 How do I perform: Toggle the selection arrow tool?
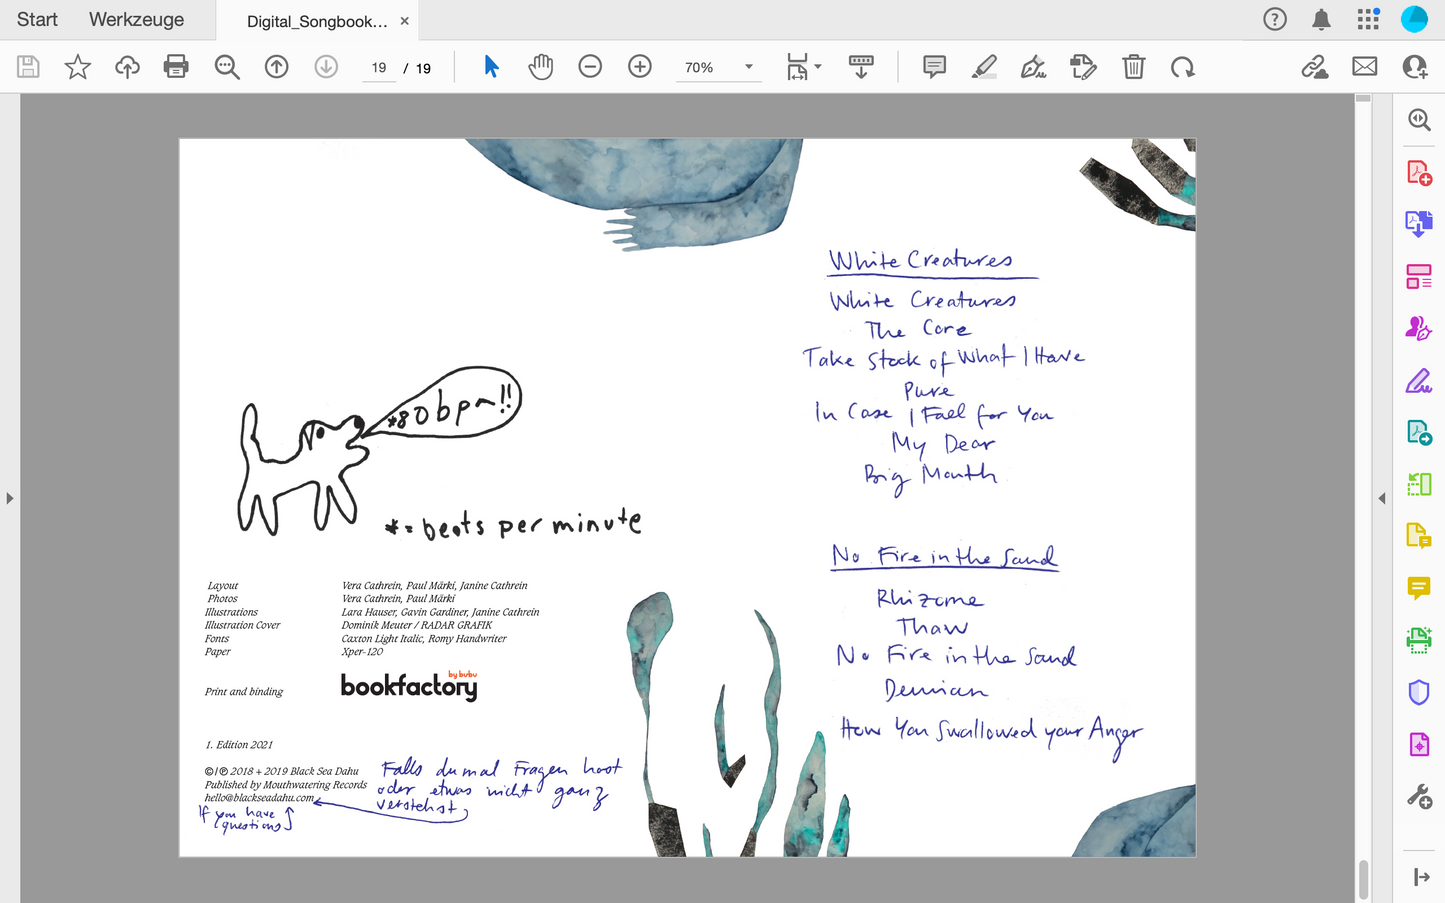(x=489, y=67)
